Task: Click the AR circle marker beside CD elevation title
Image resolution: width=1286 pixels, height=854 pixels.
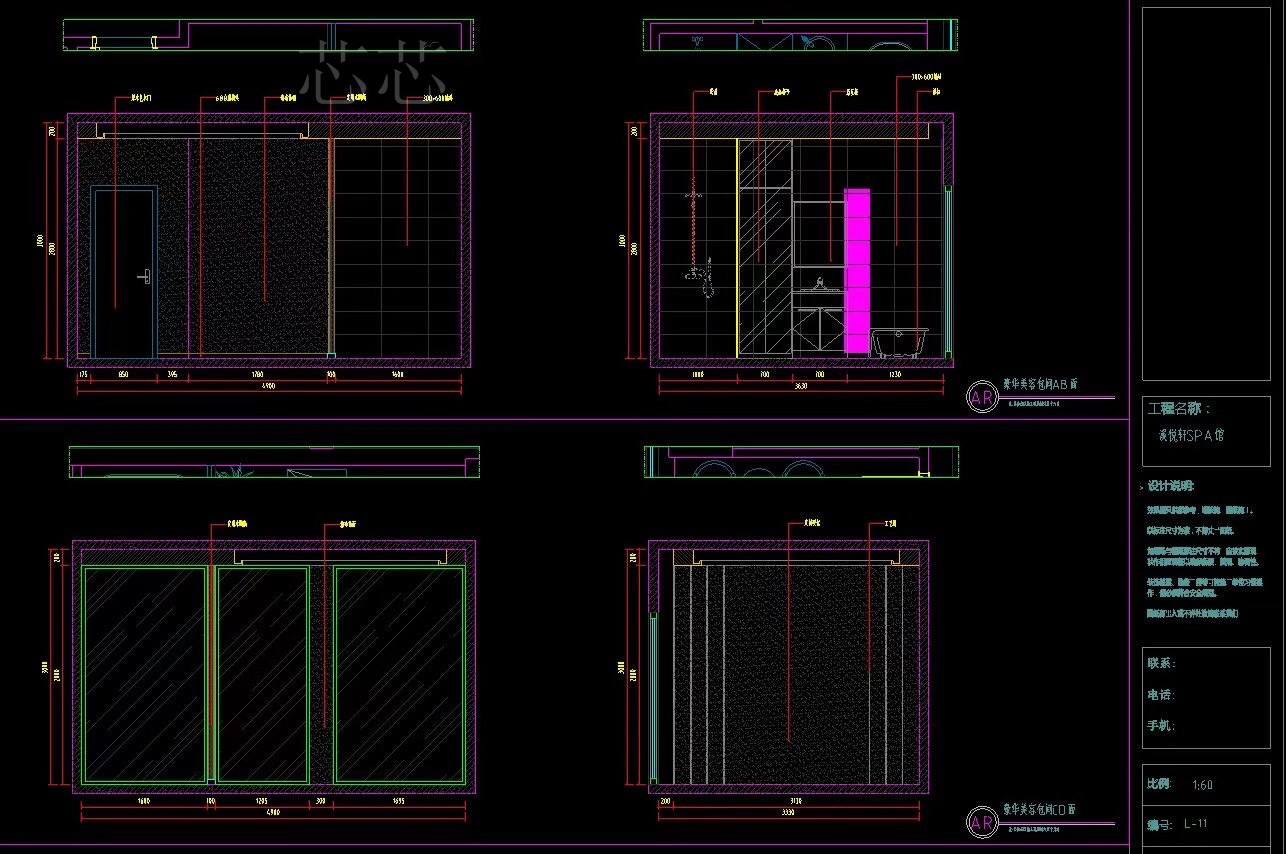Action: [x=982, y=822]
